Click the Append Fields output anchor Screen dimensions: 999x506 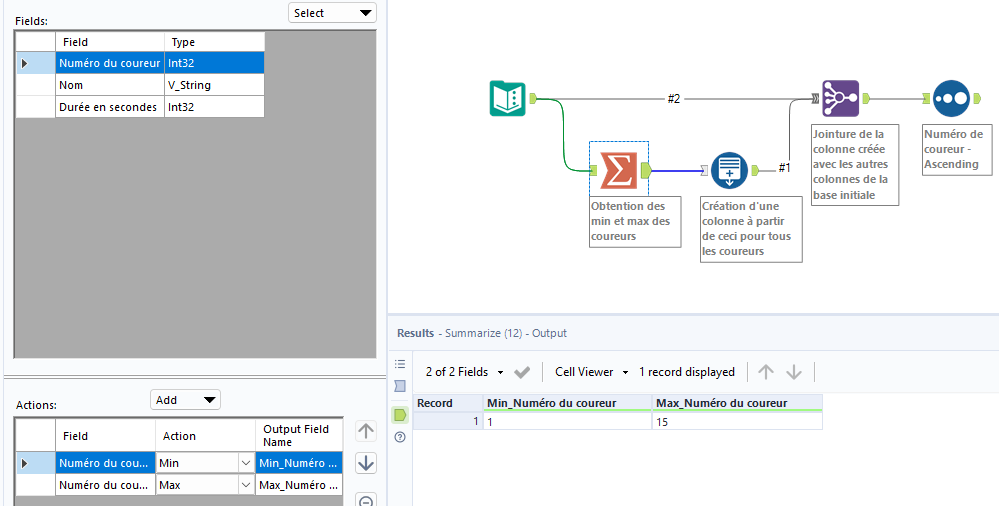[x=755, y=170]
